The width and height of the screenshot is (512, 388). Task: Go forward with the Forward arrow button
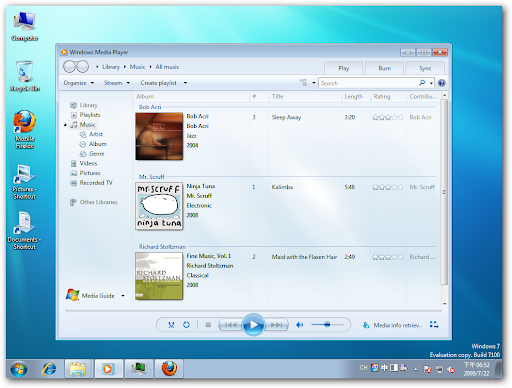click(x=82, y=67)
